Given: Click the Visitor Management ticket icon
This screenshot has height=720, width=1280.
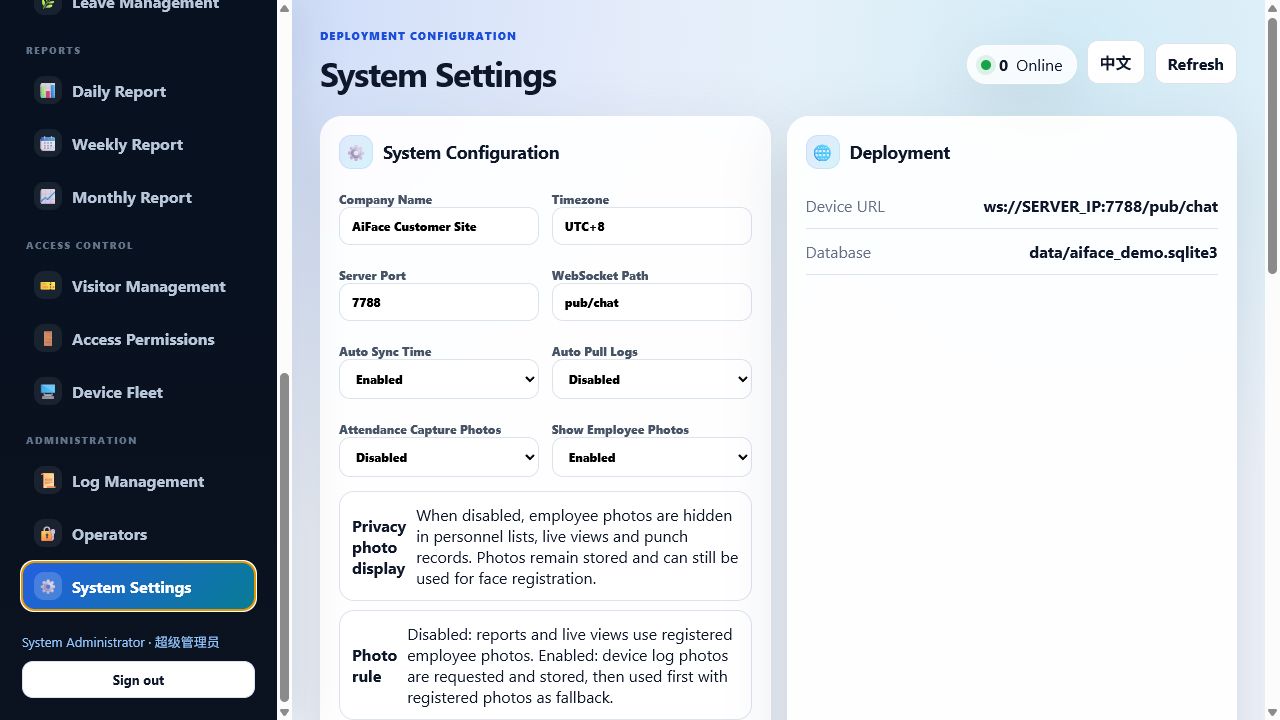Looking at the screenshot, I should point(48,286).
